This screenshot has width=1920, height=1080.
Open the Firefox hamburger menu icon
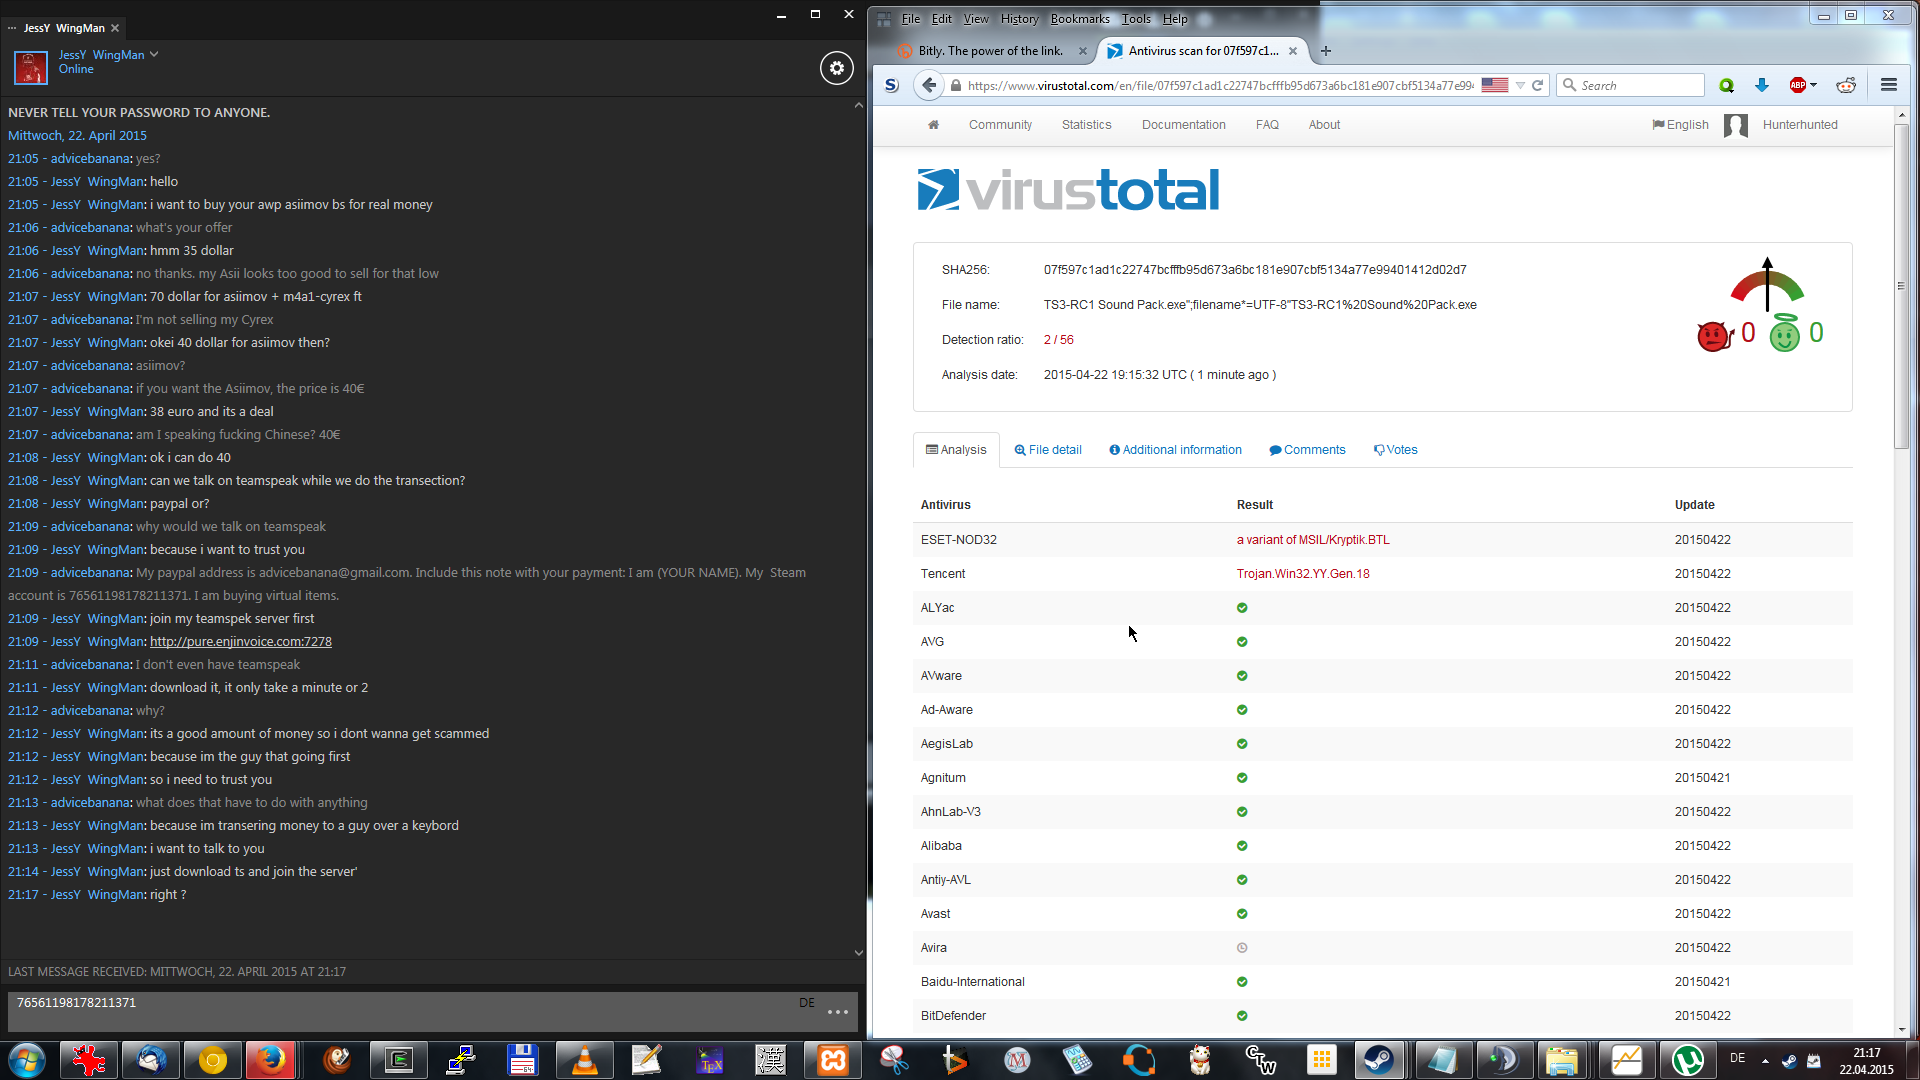coord(1888,85)
